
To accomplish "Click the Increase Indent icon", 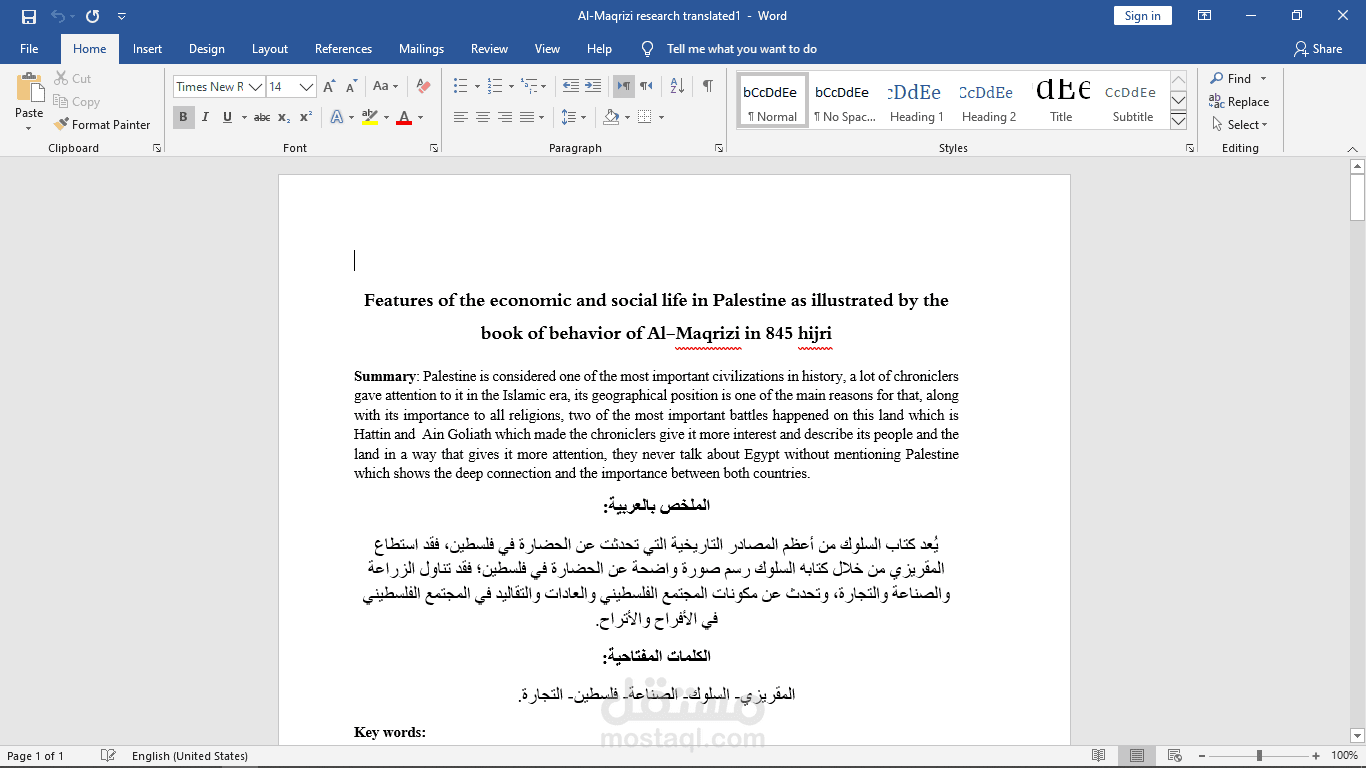I will [x=593, y=86].
